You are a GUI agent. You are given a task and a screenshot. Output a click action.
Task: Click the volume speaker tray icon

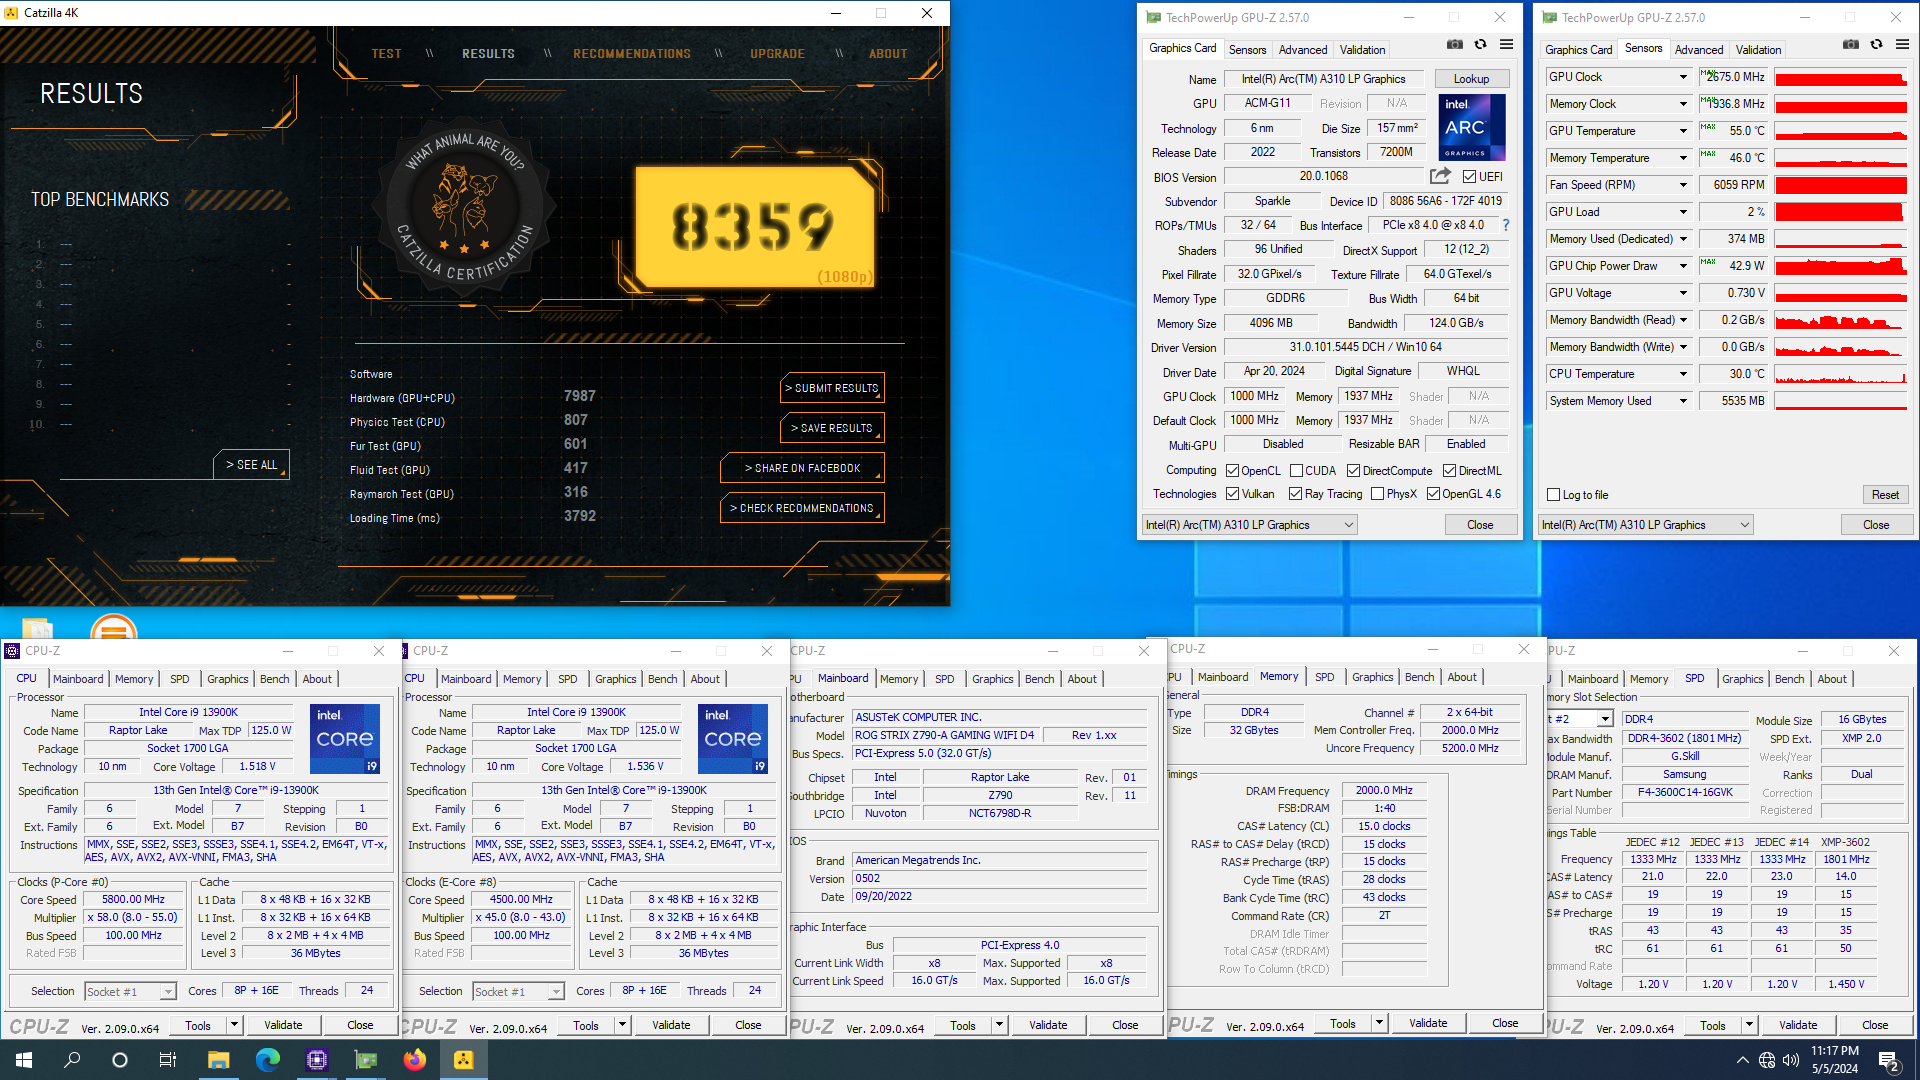pos(1791,1060)
